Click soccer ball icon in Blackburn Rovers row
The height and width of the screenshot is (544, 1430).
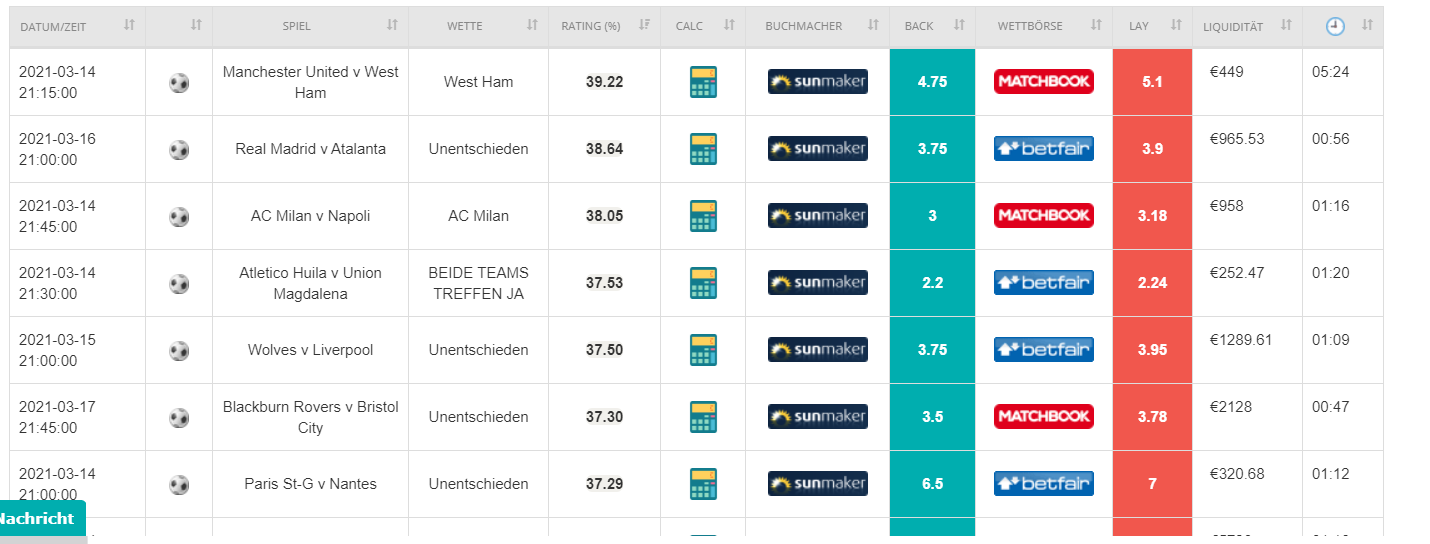point(179,418)
